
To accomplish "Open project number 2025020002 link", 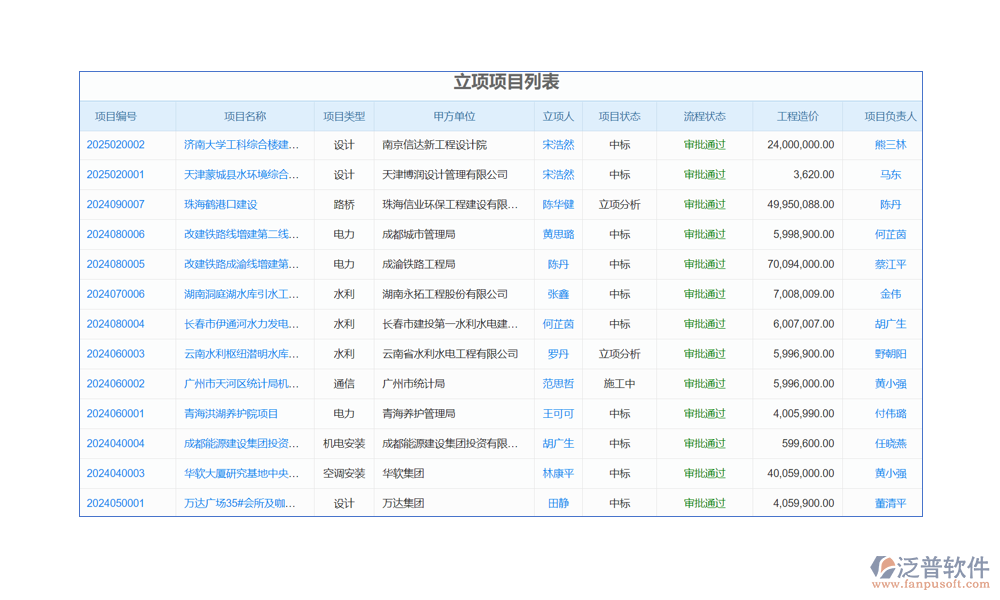I will [x=115, y=145].
